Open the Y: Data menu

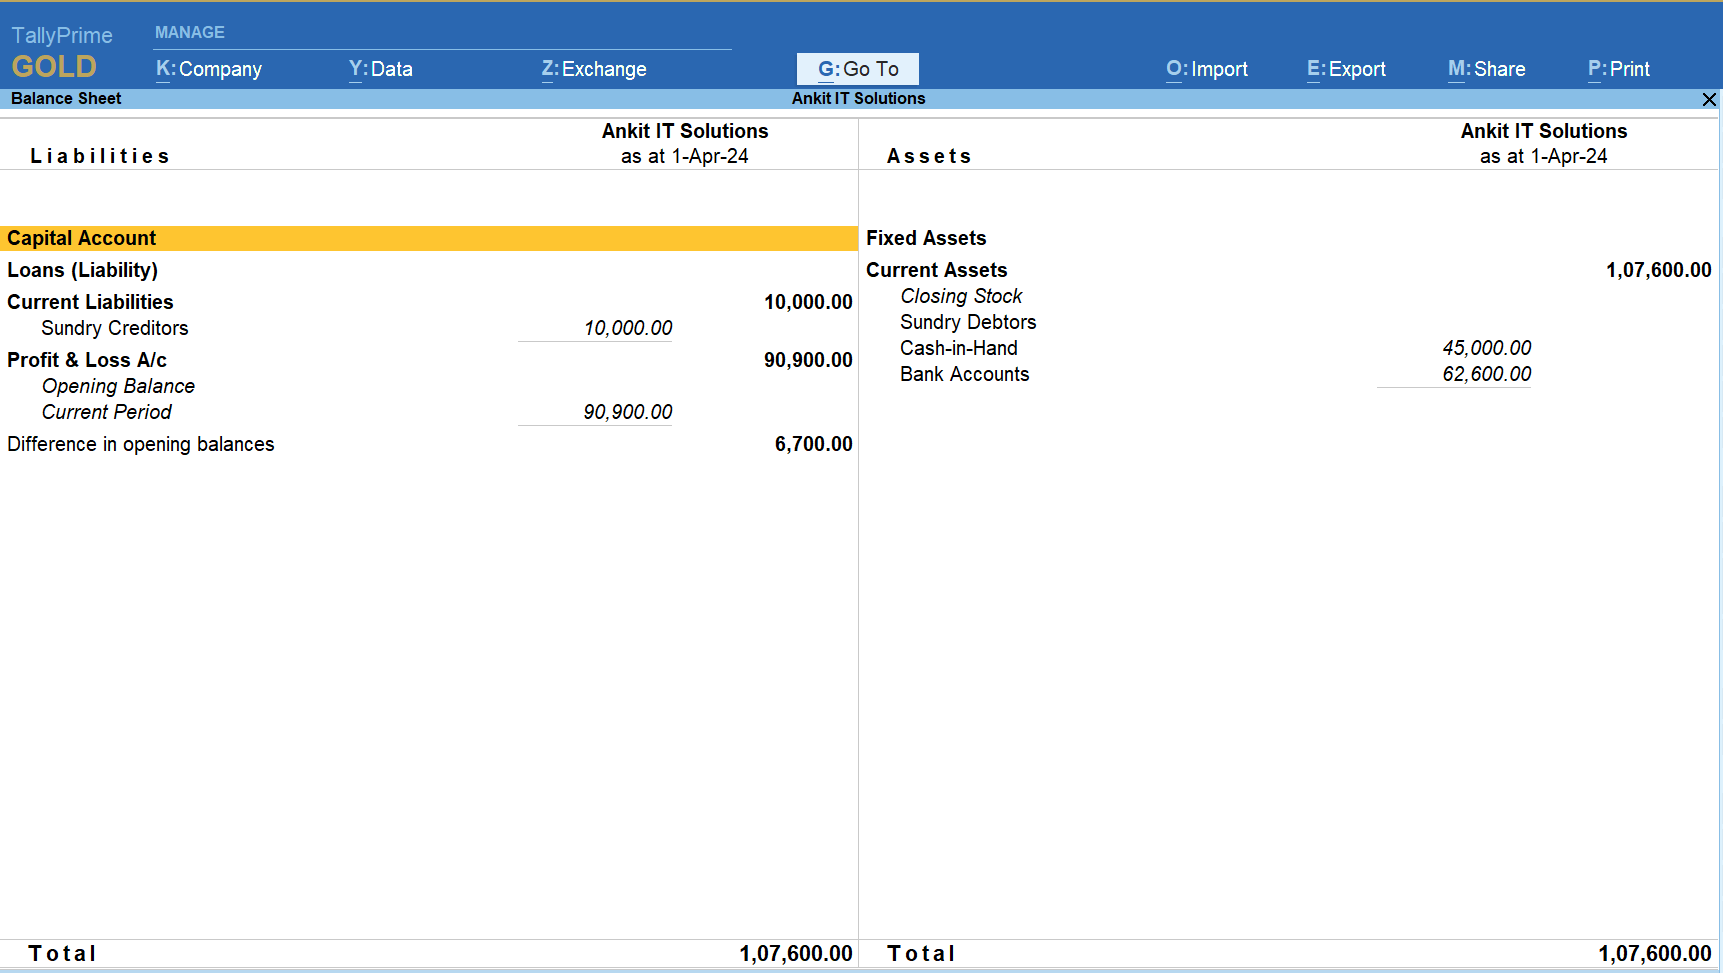380,69
